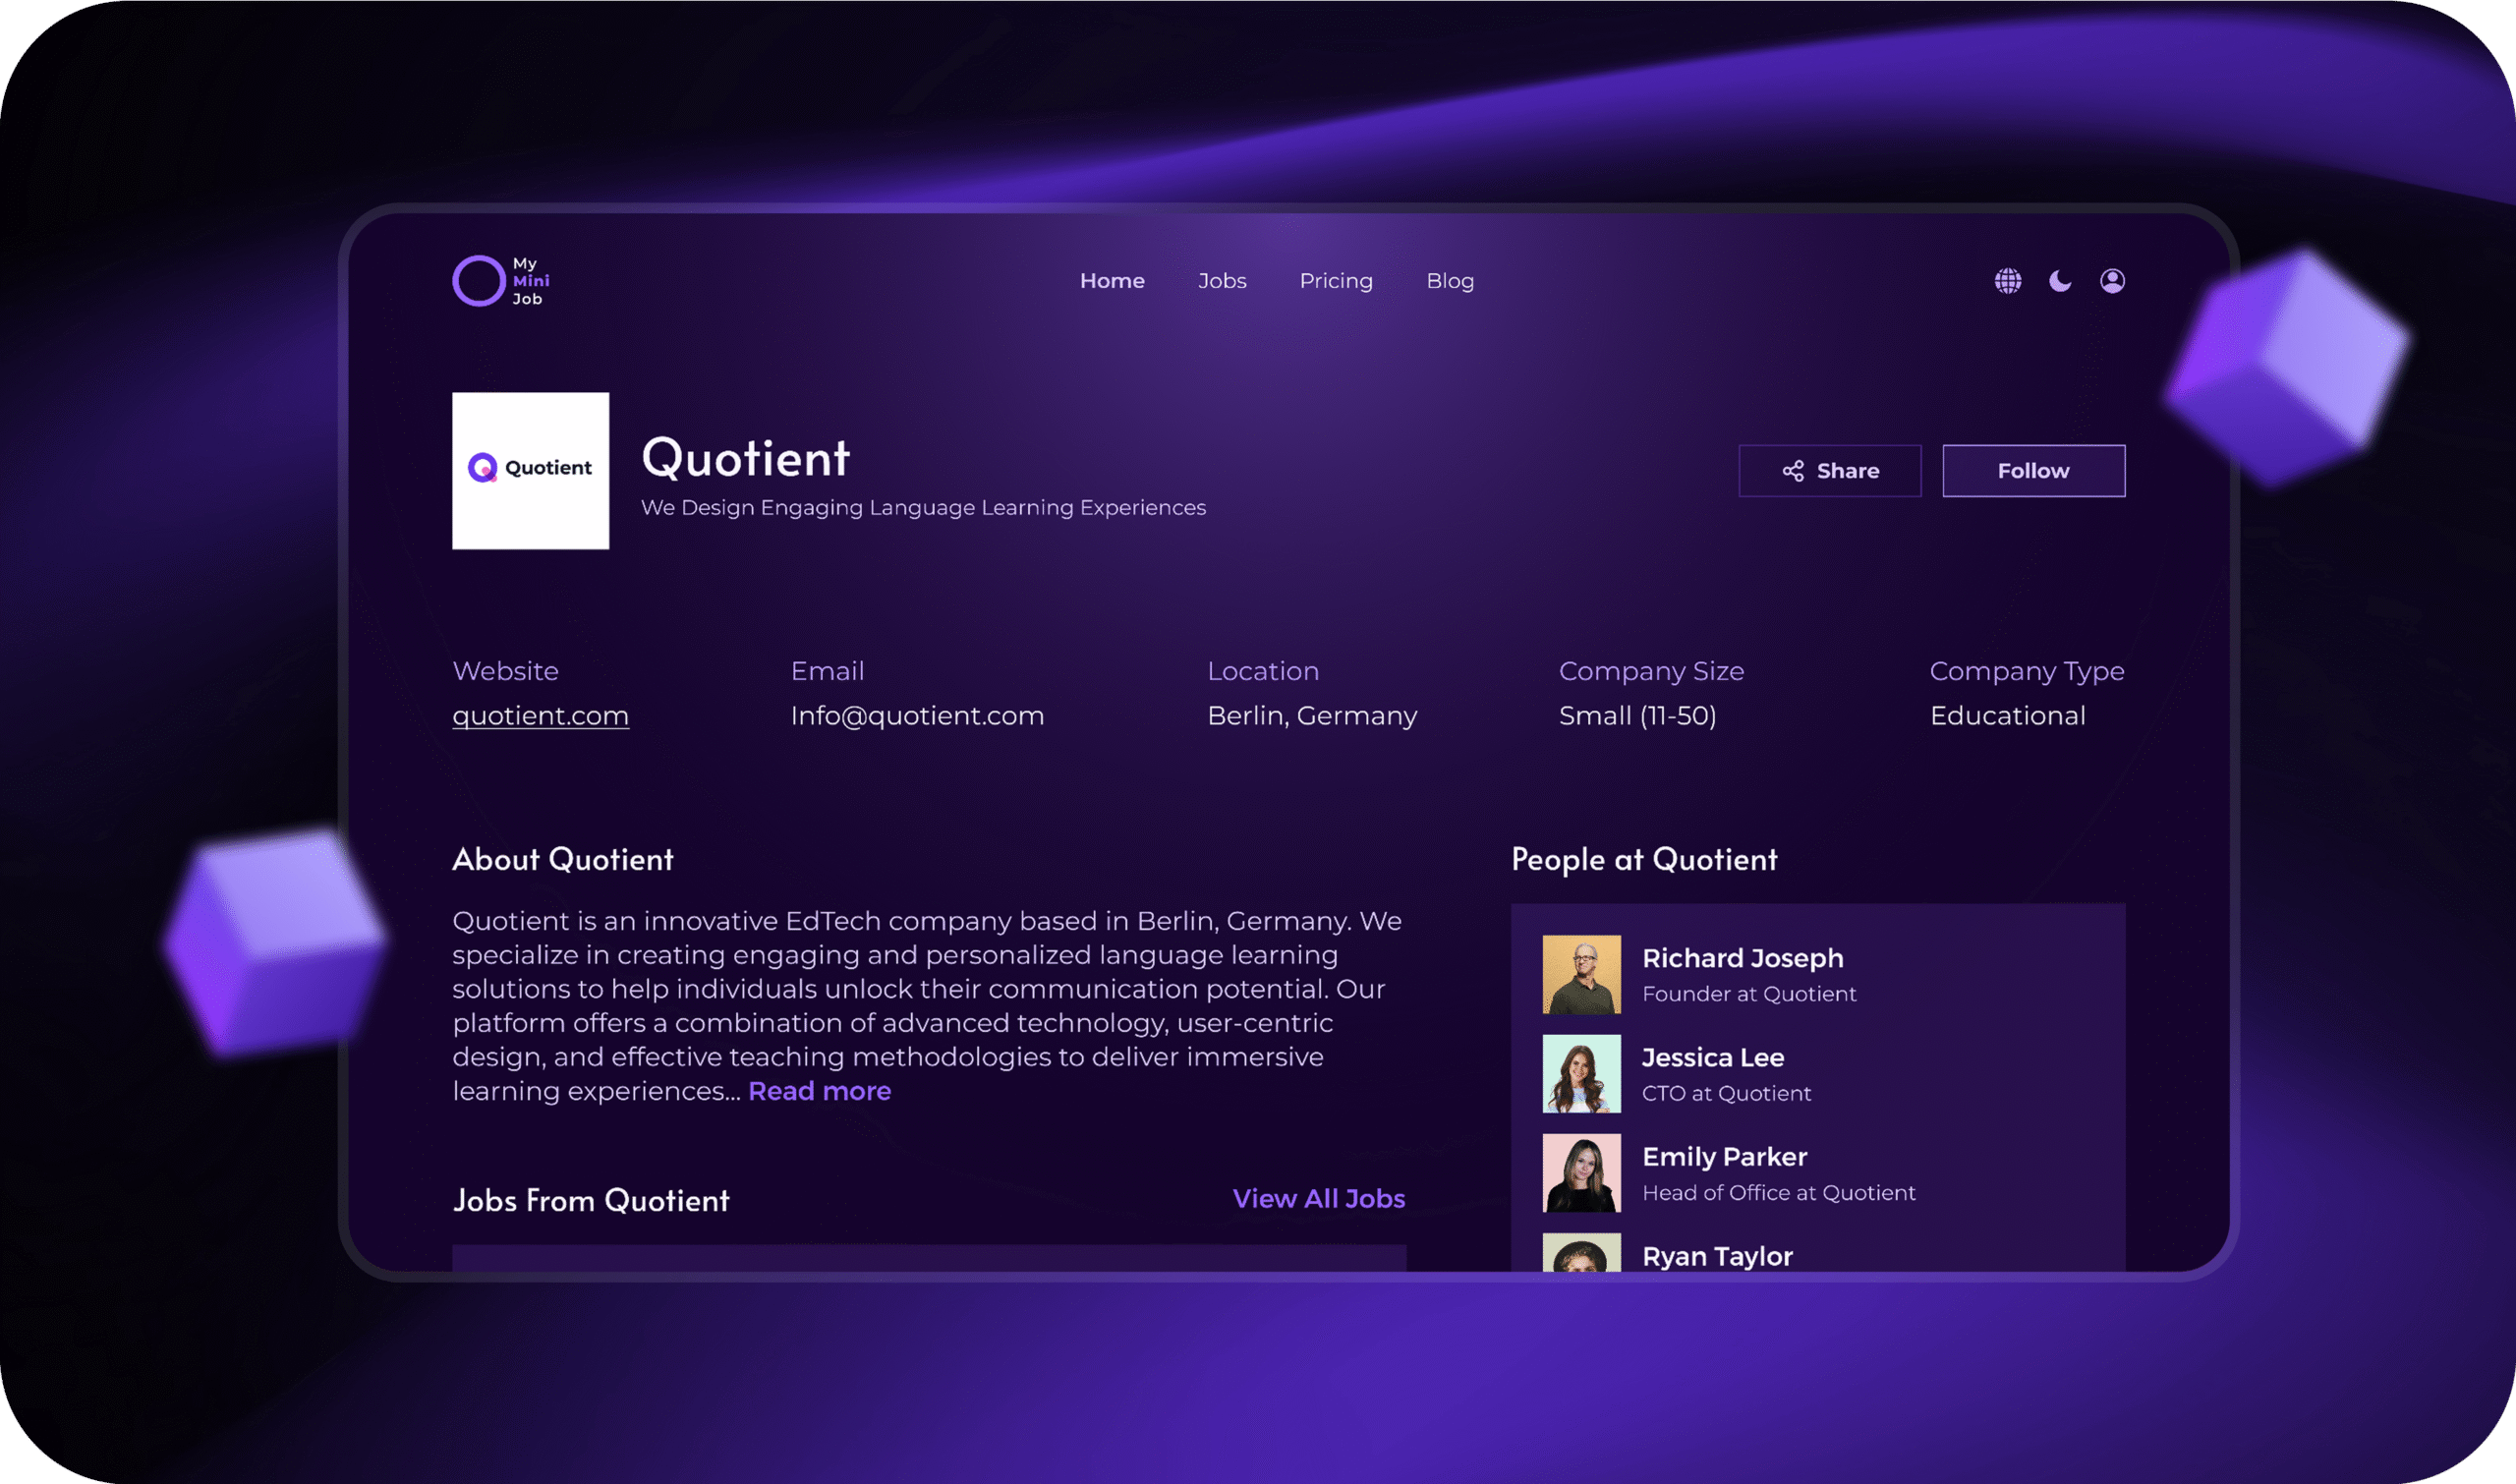Select Ryan Taylor's name
Screen dimensions: 2516x1484
[x=1716, y=1256]
